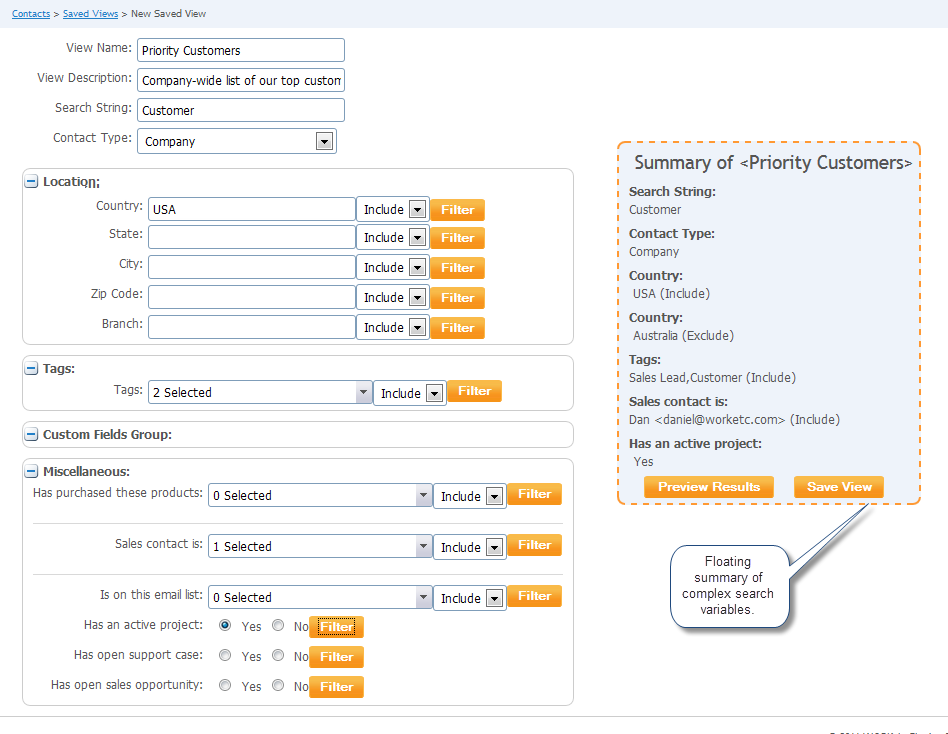Select No for Has open support case
The width and height of the screenshot is (948, 734).
click(278, 656)
